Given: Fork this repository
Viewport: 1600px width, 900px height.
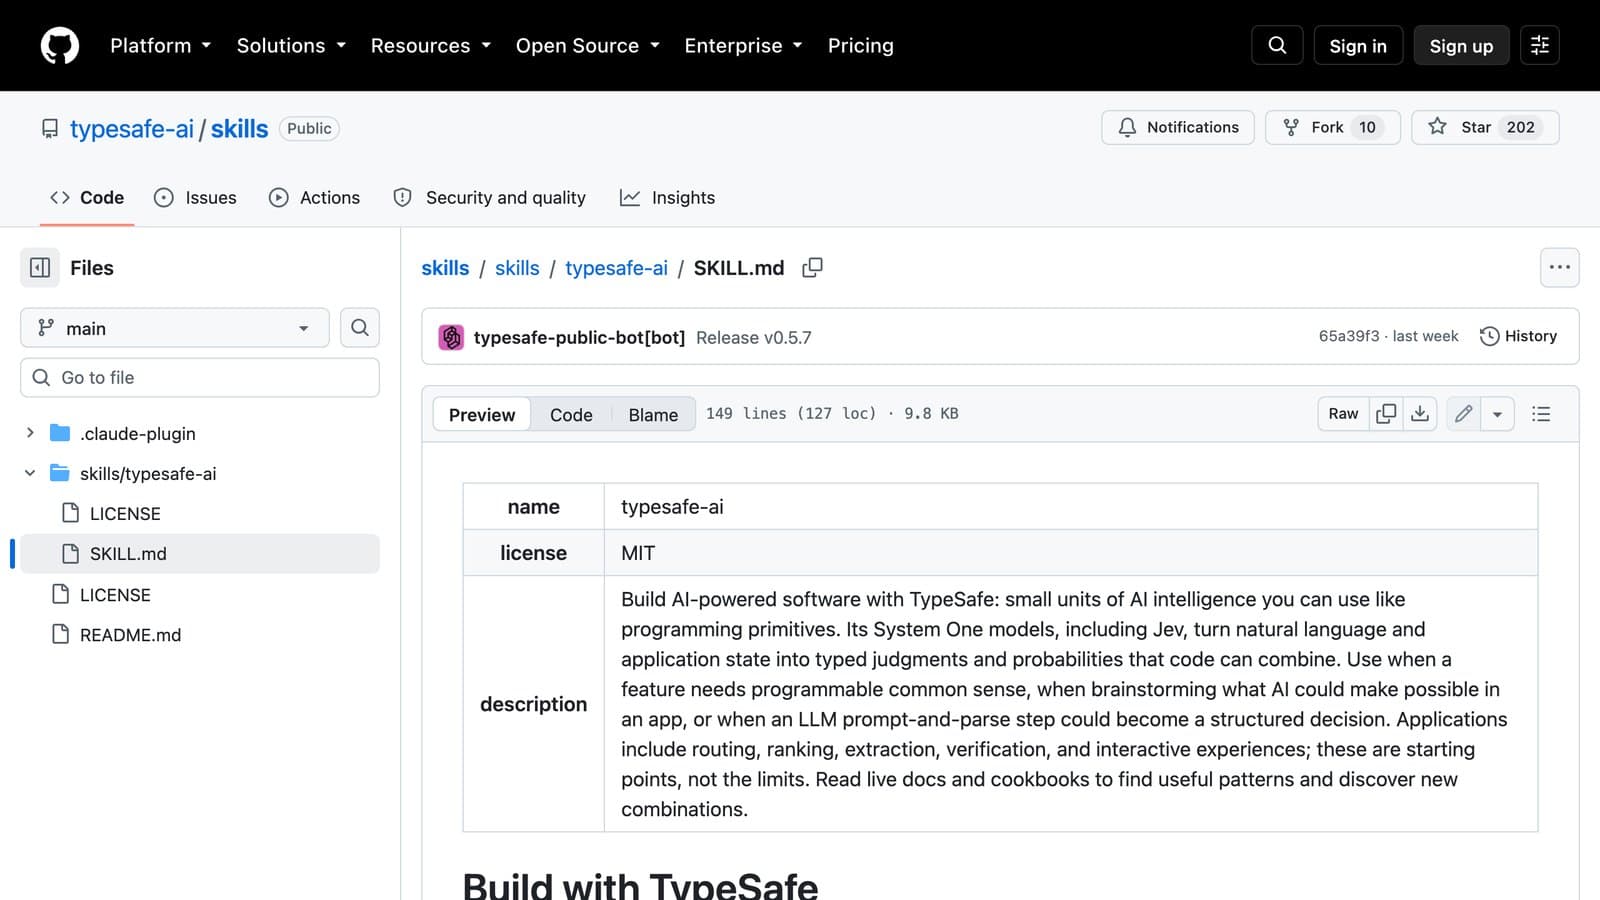Looking at the screenshot, I should (x=1333, y=128).
